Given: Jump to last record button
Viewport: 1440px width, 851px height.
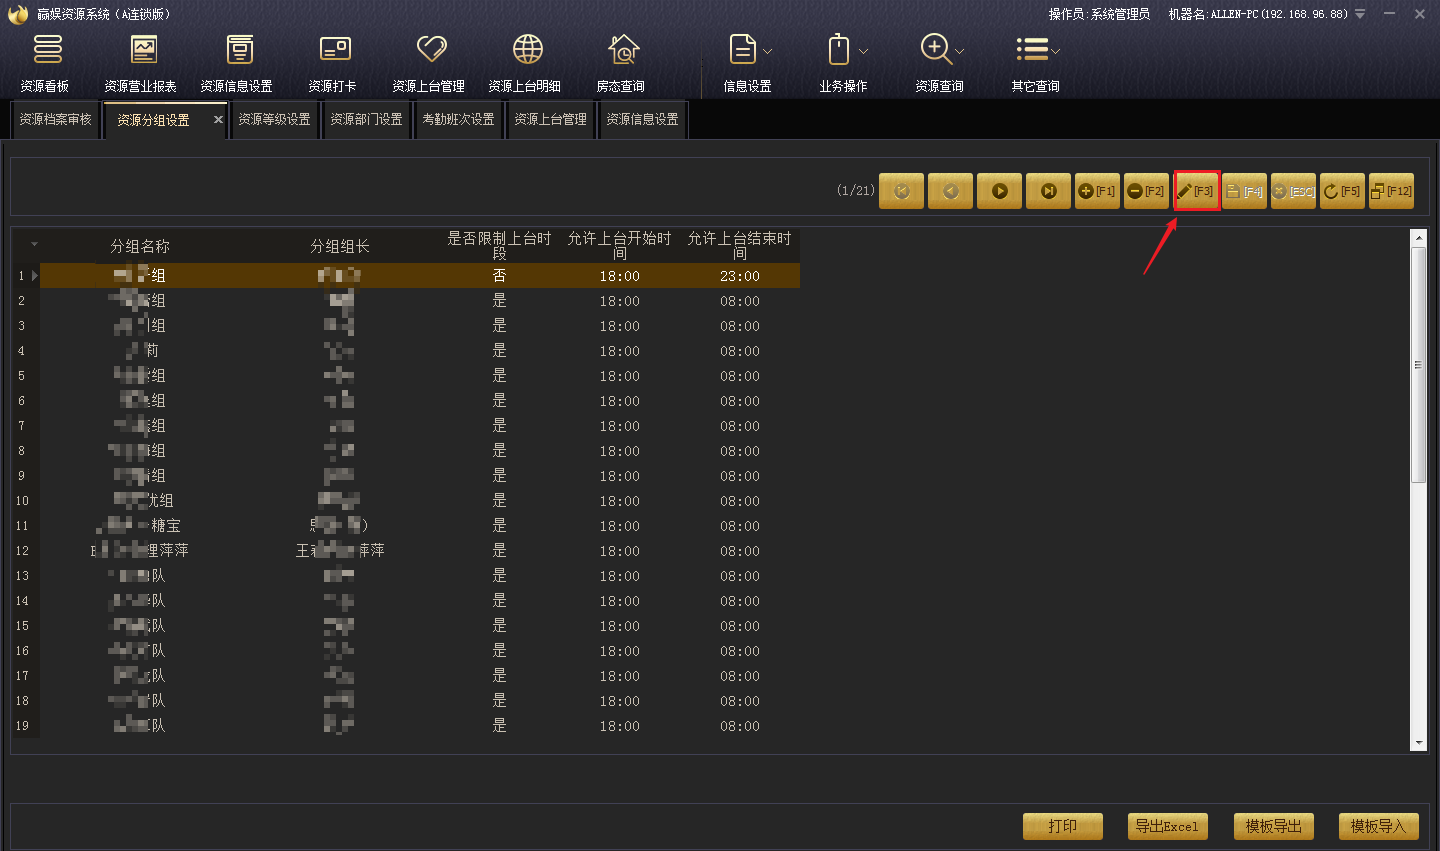Looking at the screenshot, I should click(x=1049, y=191).
